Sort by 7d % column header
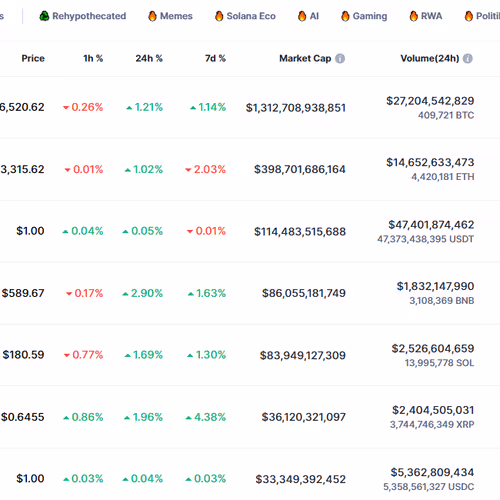 coord(215,58)
